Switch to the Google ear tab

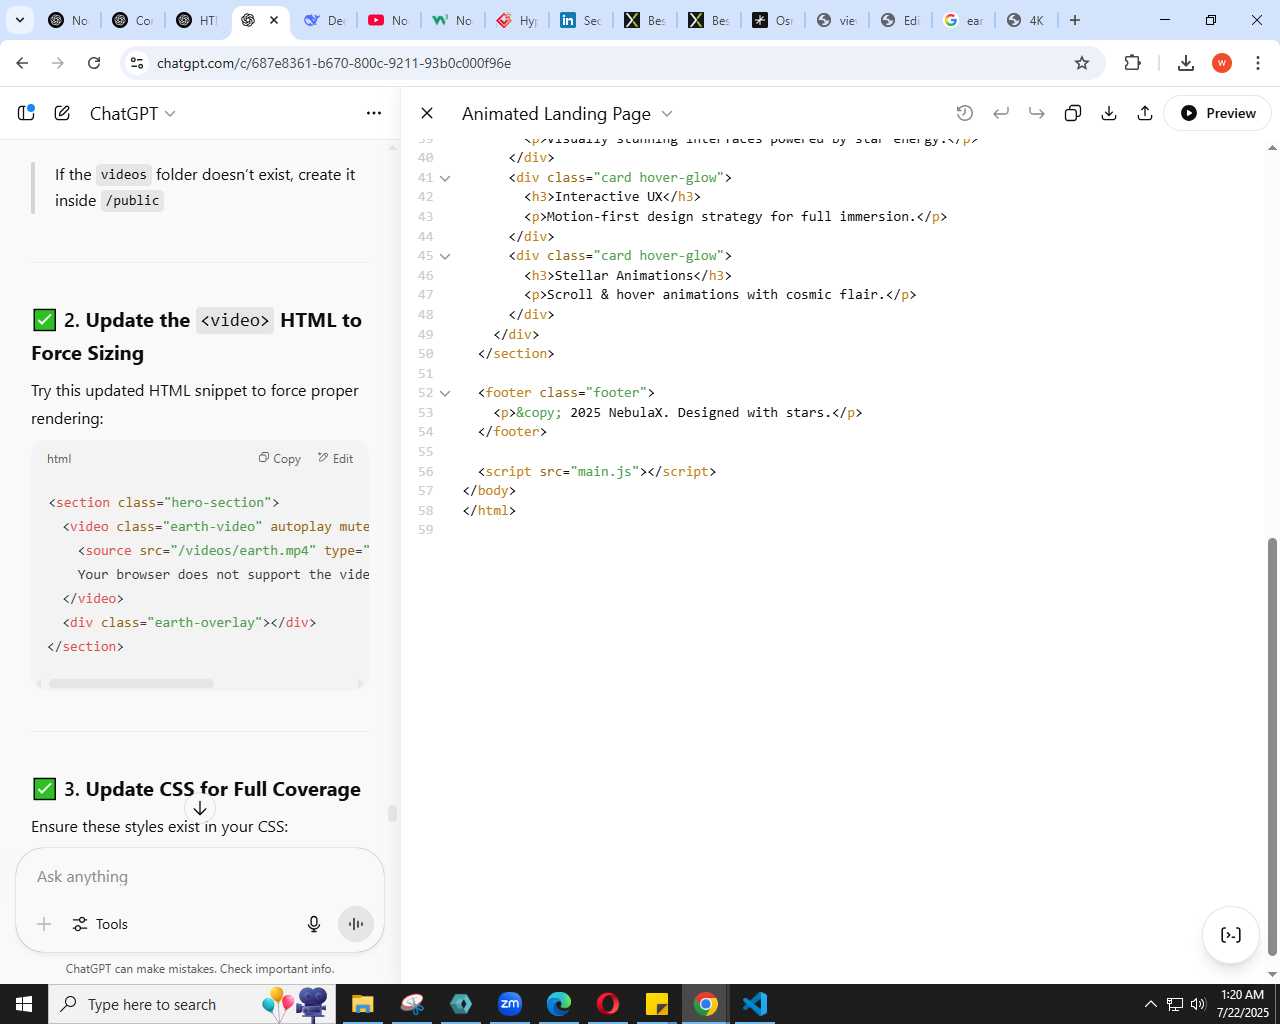pos(963,20)
